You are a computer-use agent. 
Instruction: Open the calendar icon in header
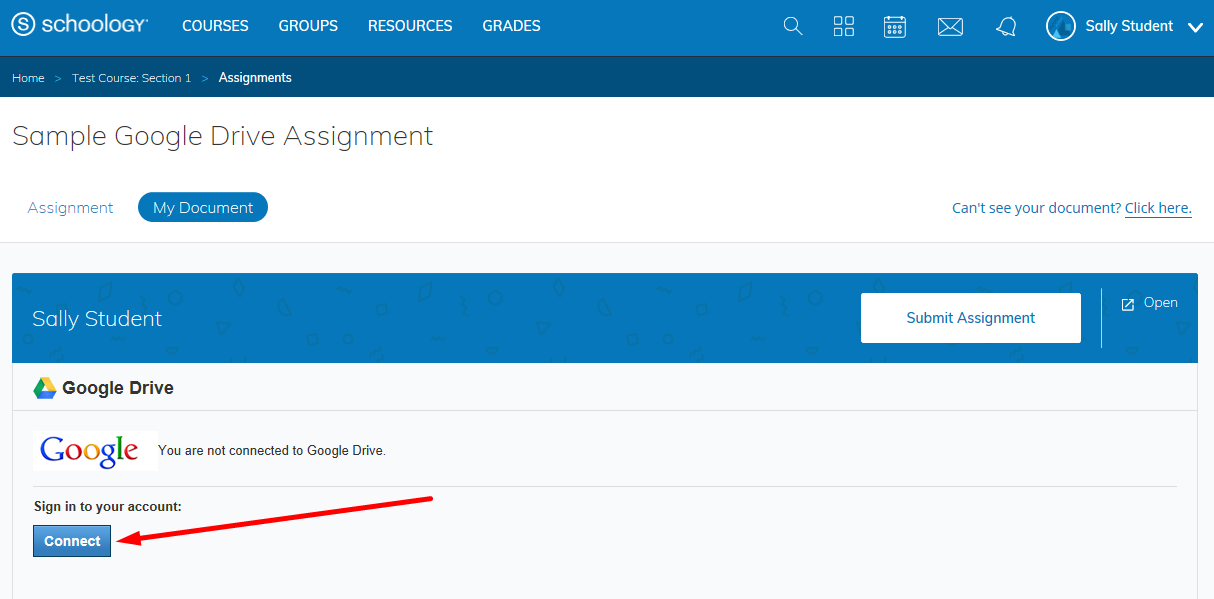point(895,27)
